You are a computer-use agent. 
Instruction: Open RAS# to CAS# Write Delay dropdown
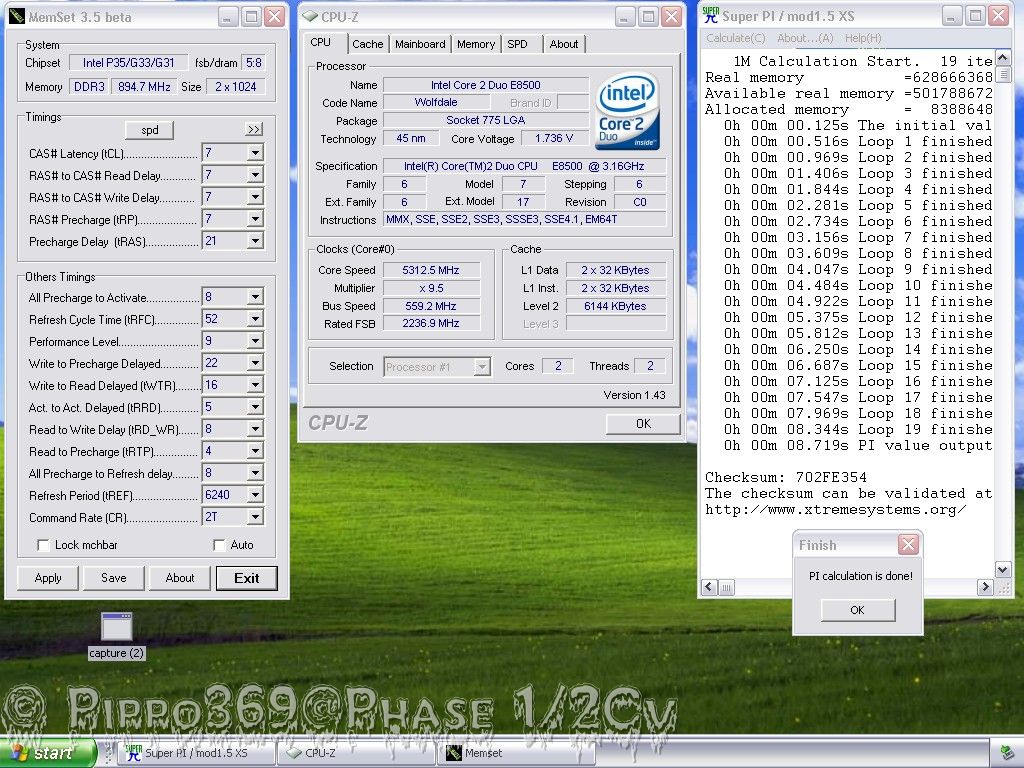[x=255, y=197]
